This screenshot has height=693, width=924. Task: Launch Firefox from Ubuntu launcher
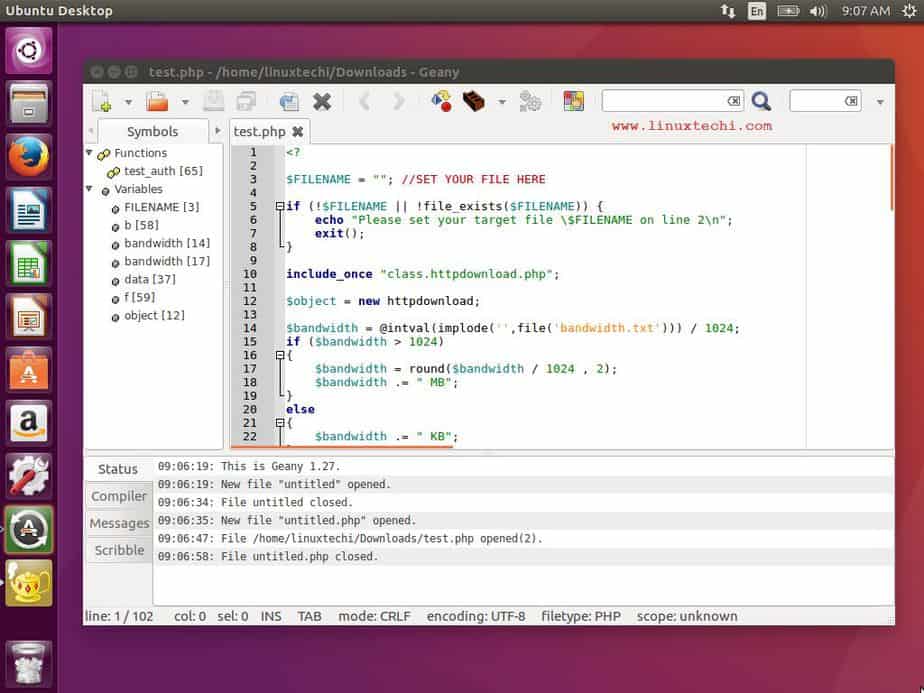point(28,157)
